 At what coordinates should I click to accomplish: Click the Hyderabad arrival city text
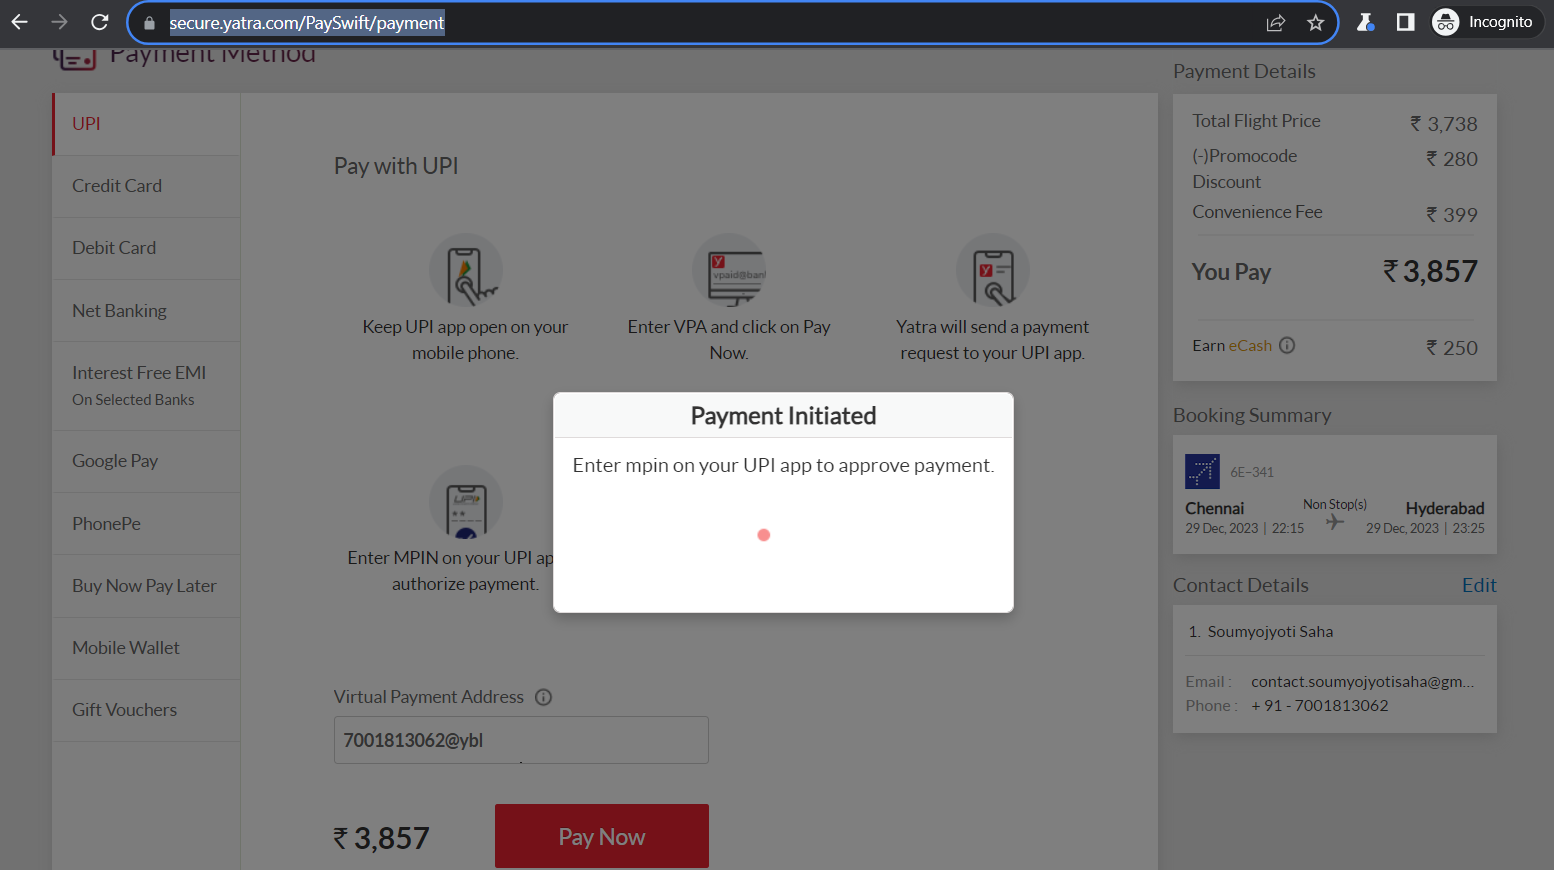point(1445,508)
